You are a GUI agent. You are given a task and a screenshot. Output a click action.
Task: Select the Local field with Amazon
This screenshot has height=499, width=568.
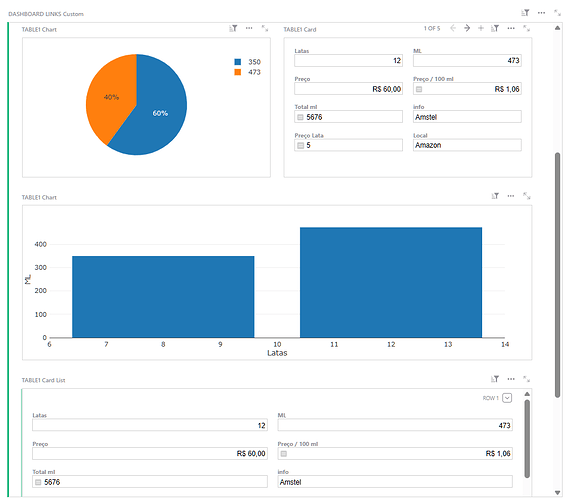pos(467,145)
